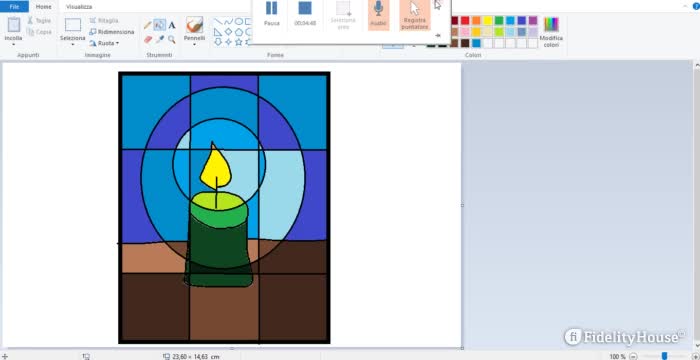This screenshot has height=360, width=700.
Task: Pick the yellow color swatch
Action: click(x=488, y=21)
